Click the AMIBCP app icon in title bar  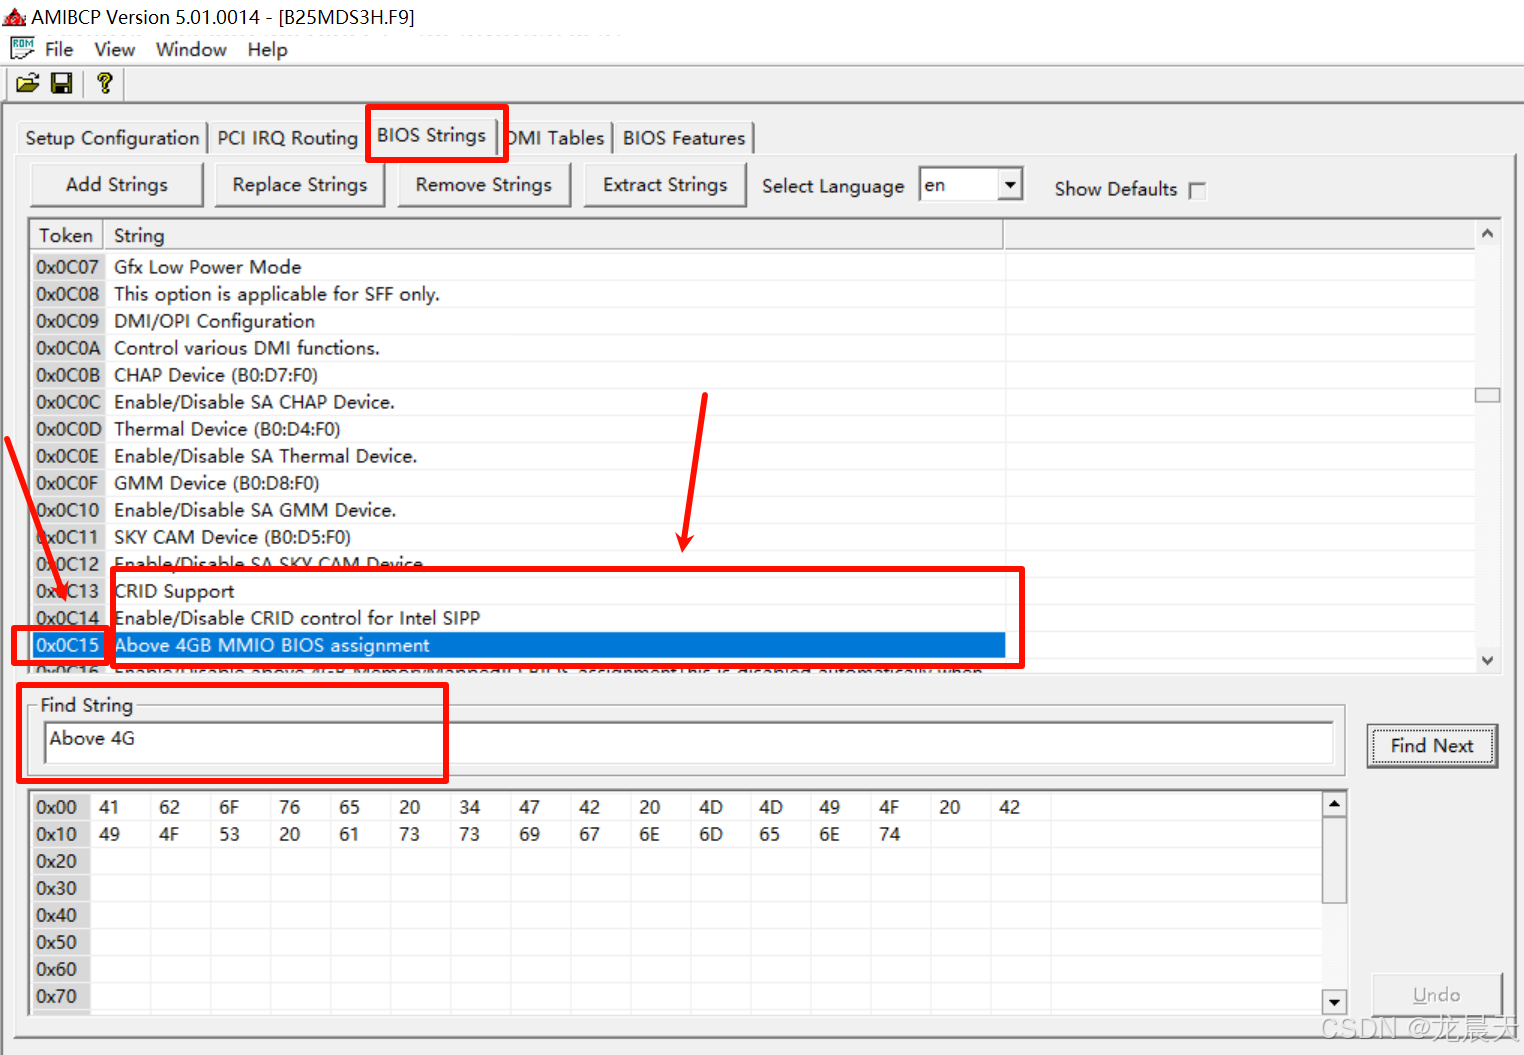coord(14,17)
